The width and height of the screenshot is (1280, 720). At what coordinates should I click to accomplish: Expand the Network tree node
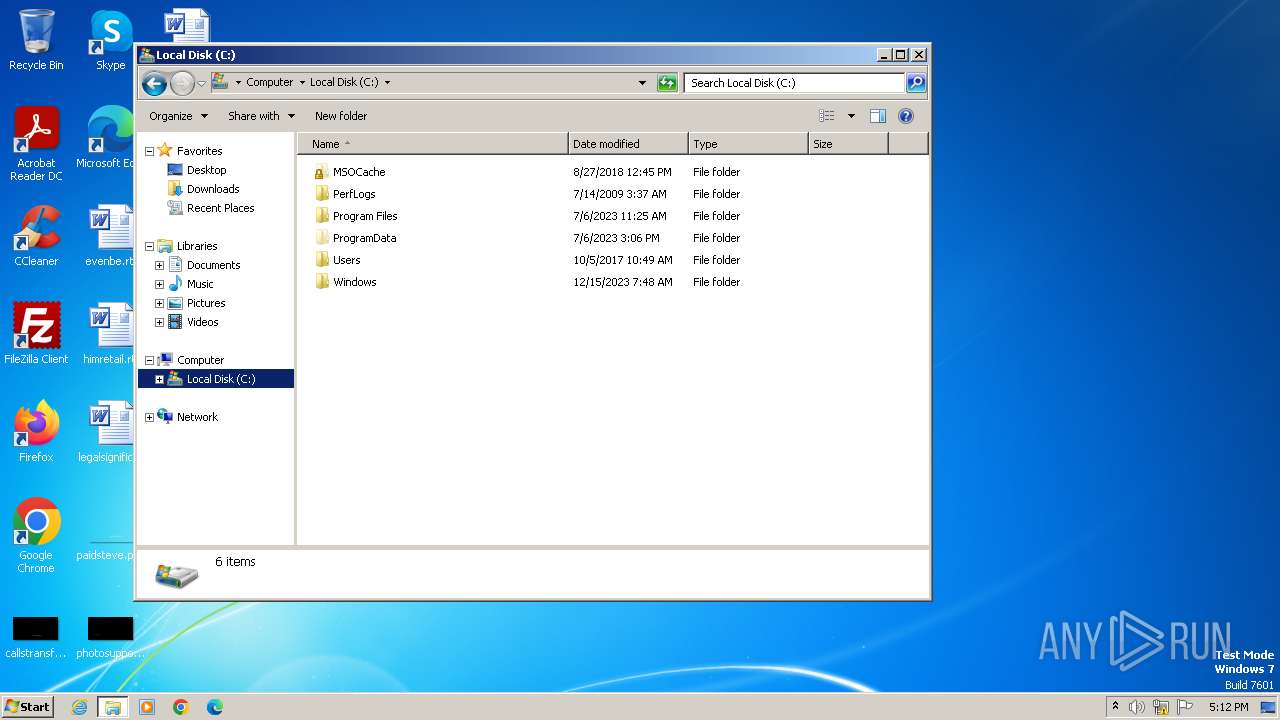(149, 417)
